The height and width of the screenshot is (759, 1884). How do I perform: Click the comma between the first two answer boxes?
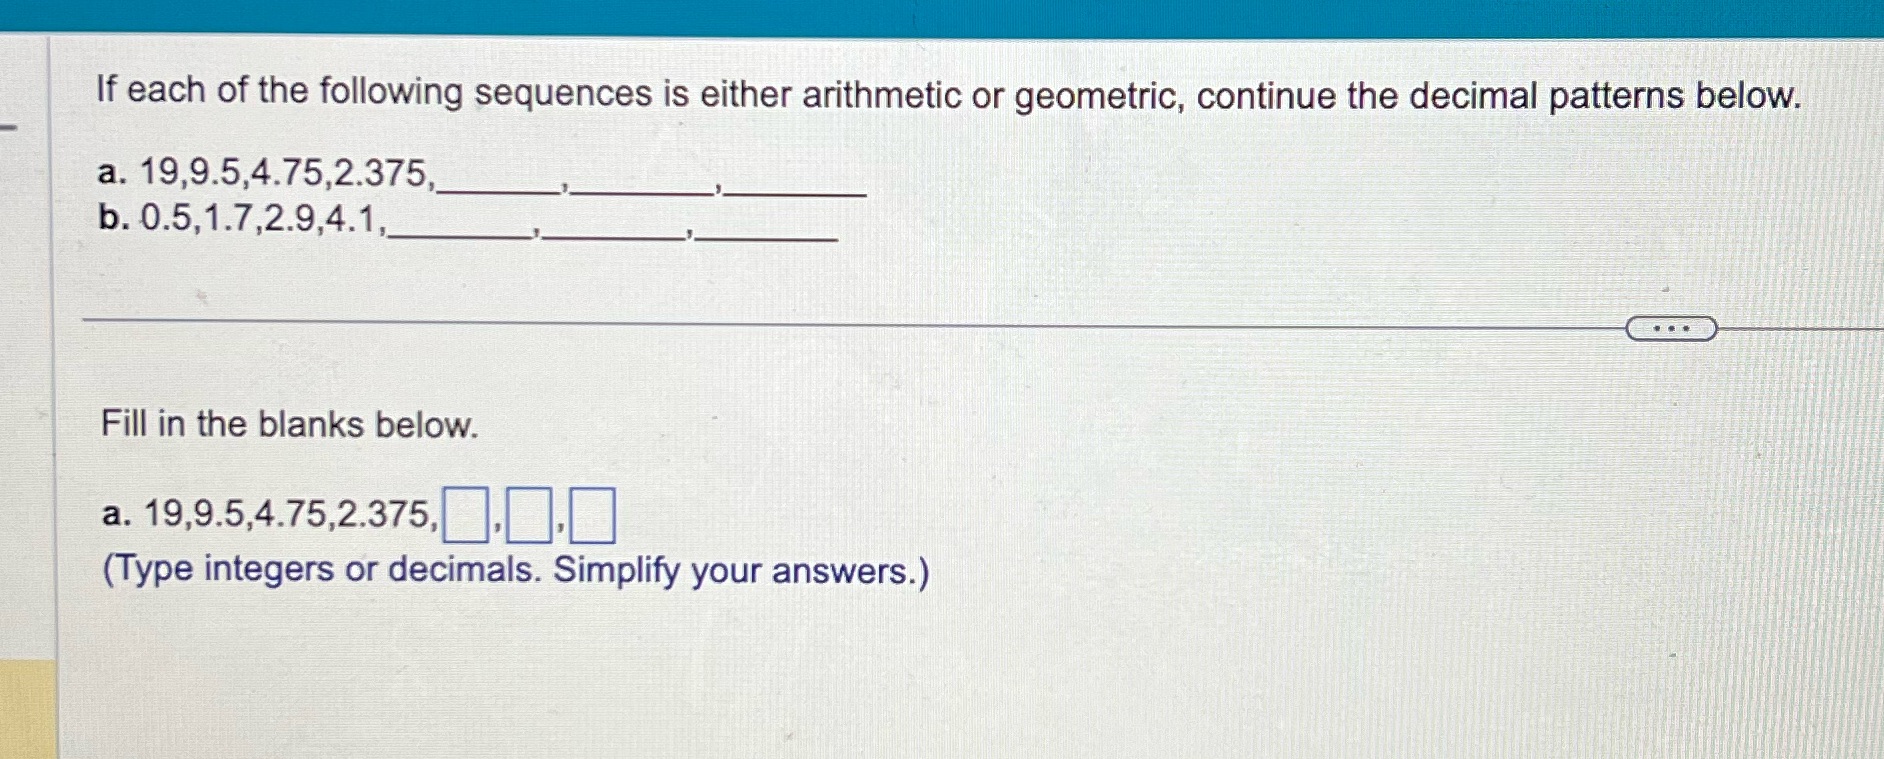pyautogui.click(x=498, y=525)
